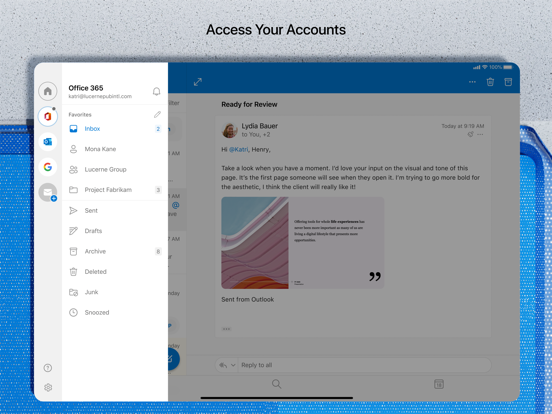The width and height of the screenshot is (552, 414).
Task: Open Project Fabrikam folder
Action: tap(115, 190)
